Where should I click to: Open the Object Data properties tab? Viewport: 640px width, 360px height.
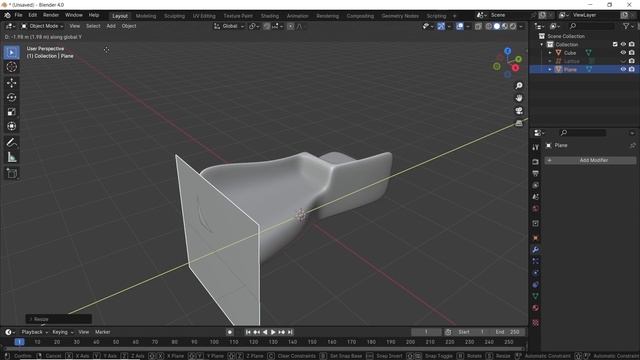(536, 296)
